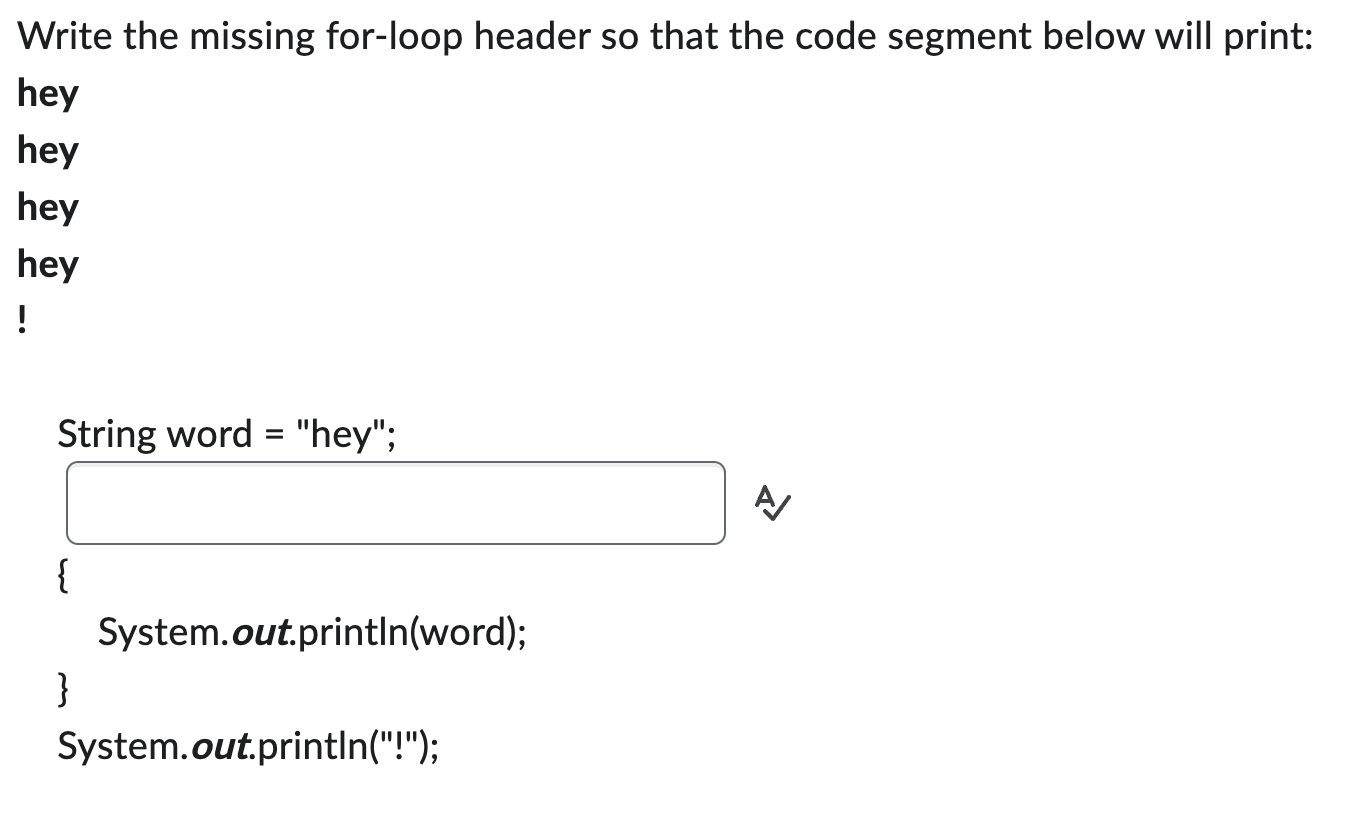Click inside the empty for-loop answer box
Viewport: 1370px width, 816px height.
pos(395,503)
